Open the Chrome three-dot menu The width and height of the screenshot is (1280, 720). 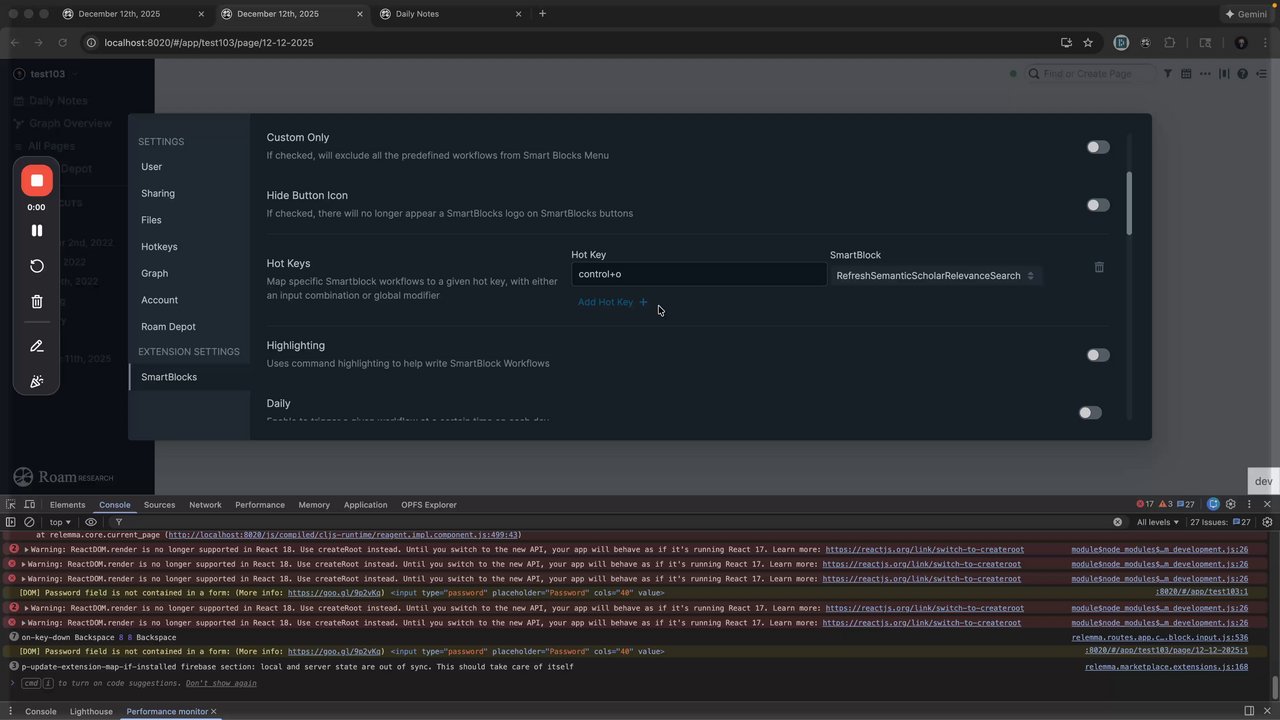[x=1263, y=43]
